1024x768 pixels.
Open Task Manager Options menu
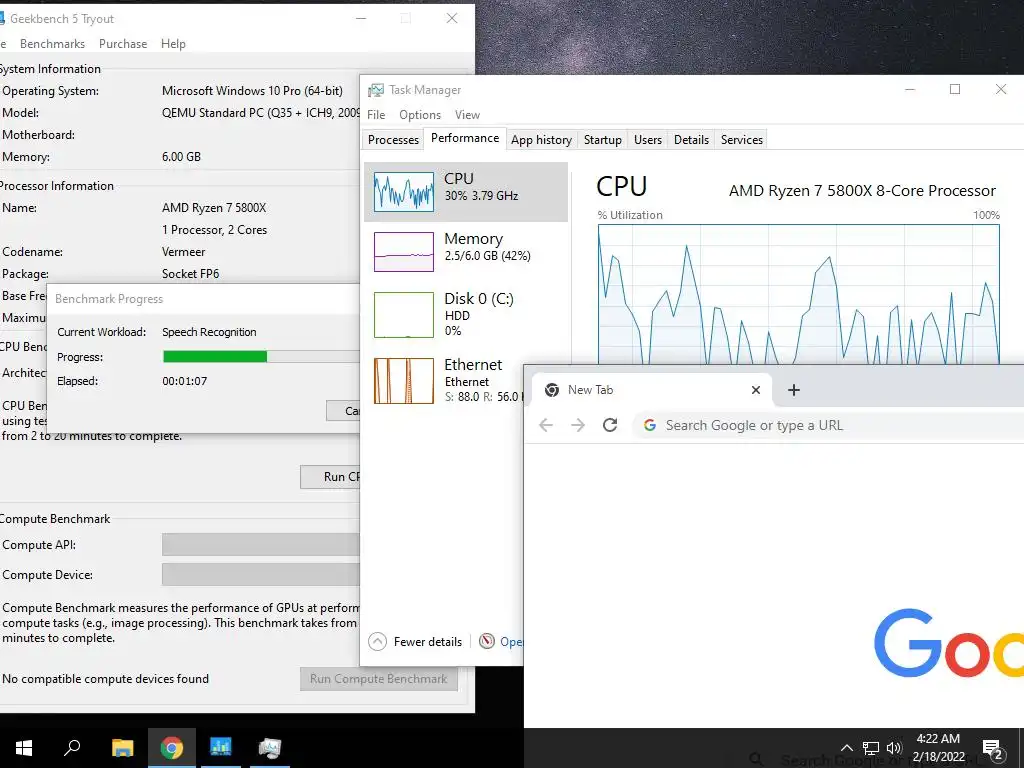[x=420, y=115]
